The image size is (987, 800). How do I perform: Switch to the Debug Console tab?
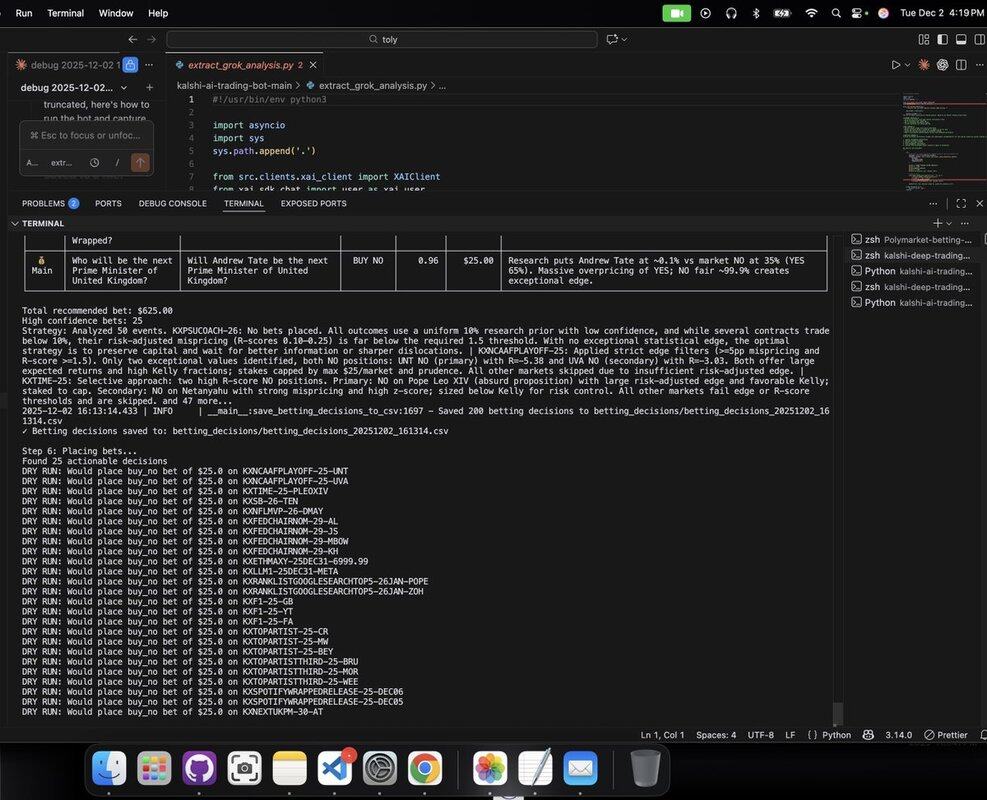[x=173, y=203]
